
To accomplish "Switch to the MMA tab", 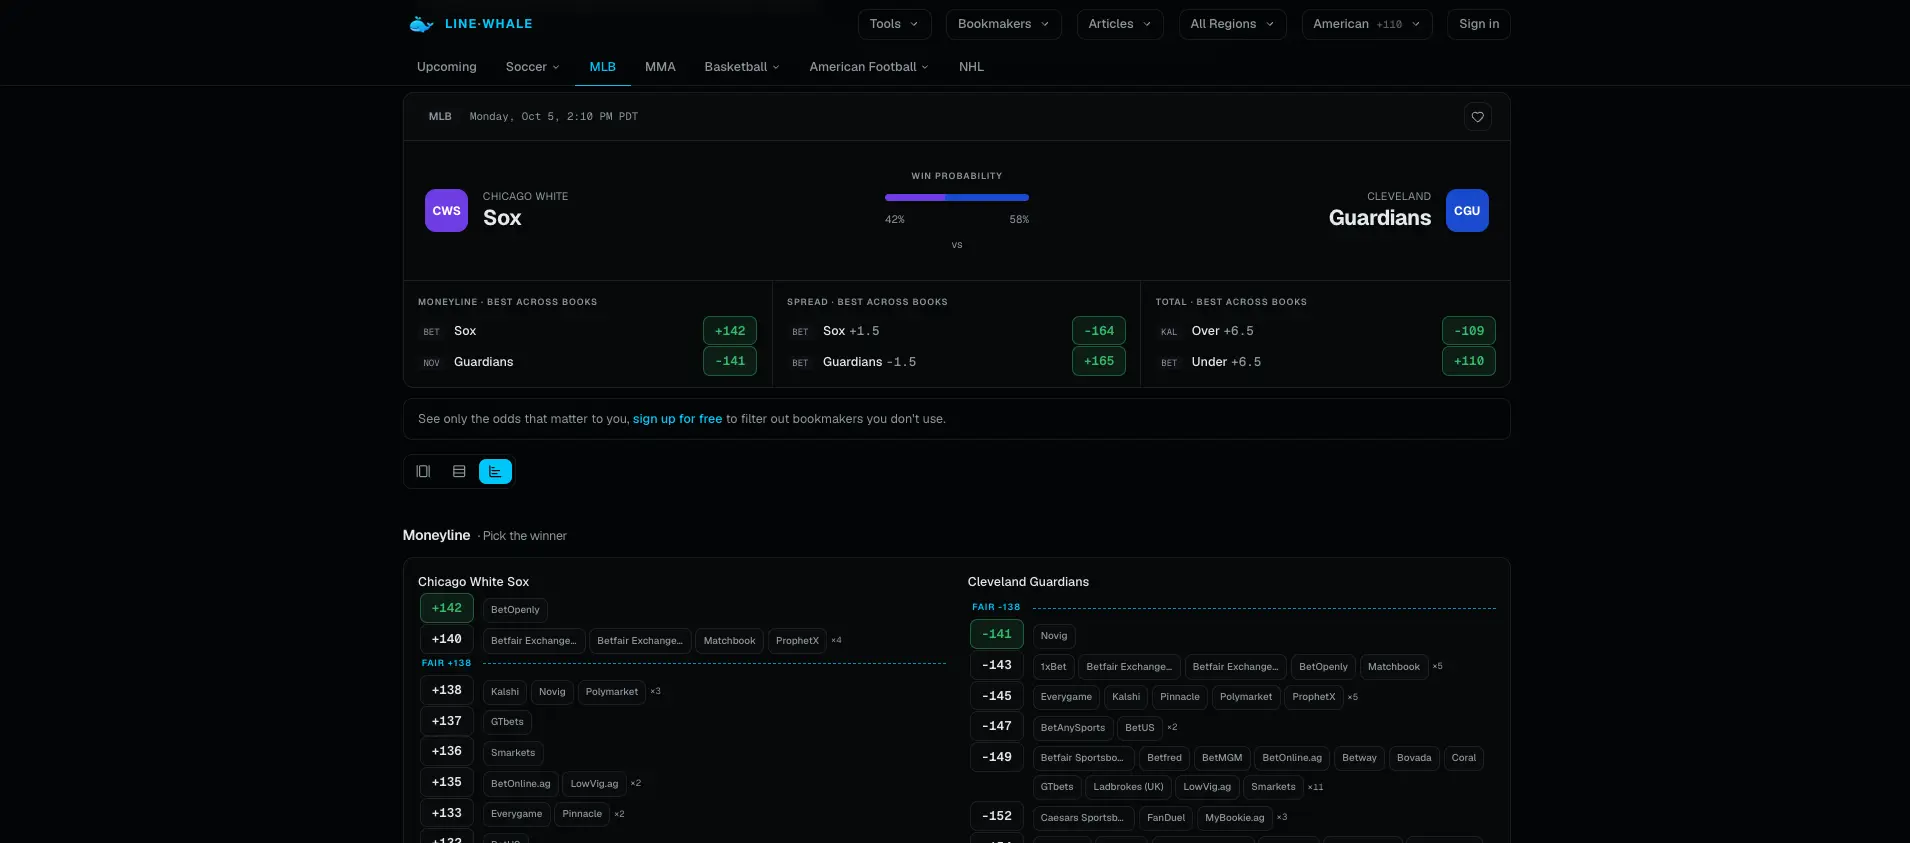I will [x=660, y=67].
